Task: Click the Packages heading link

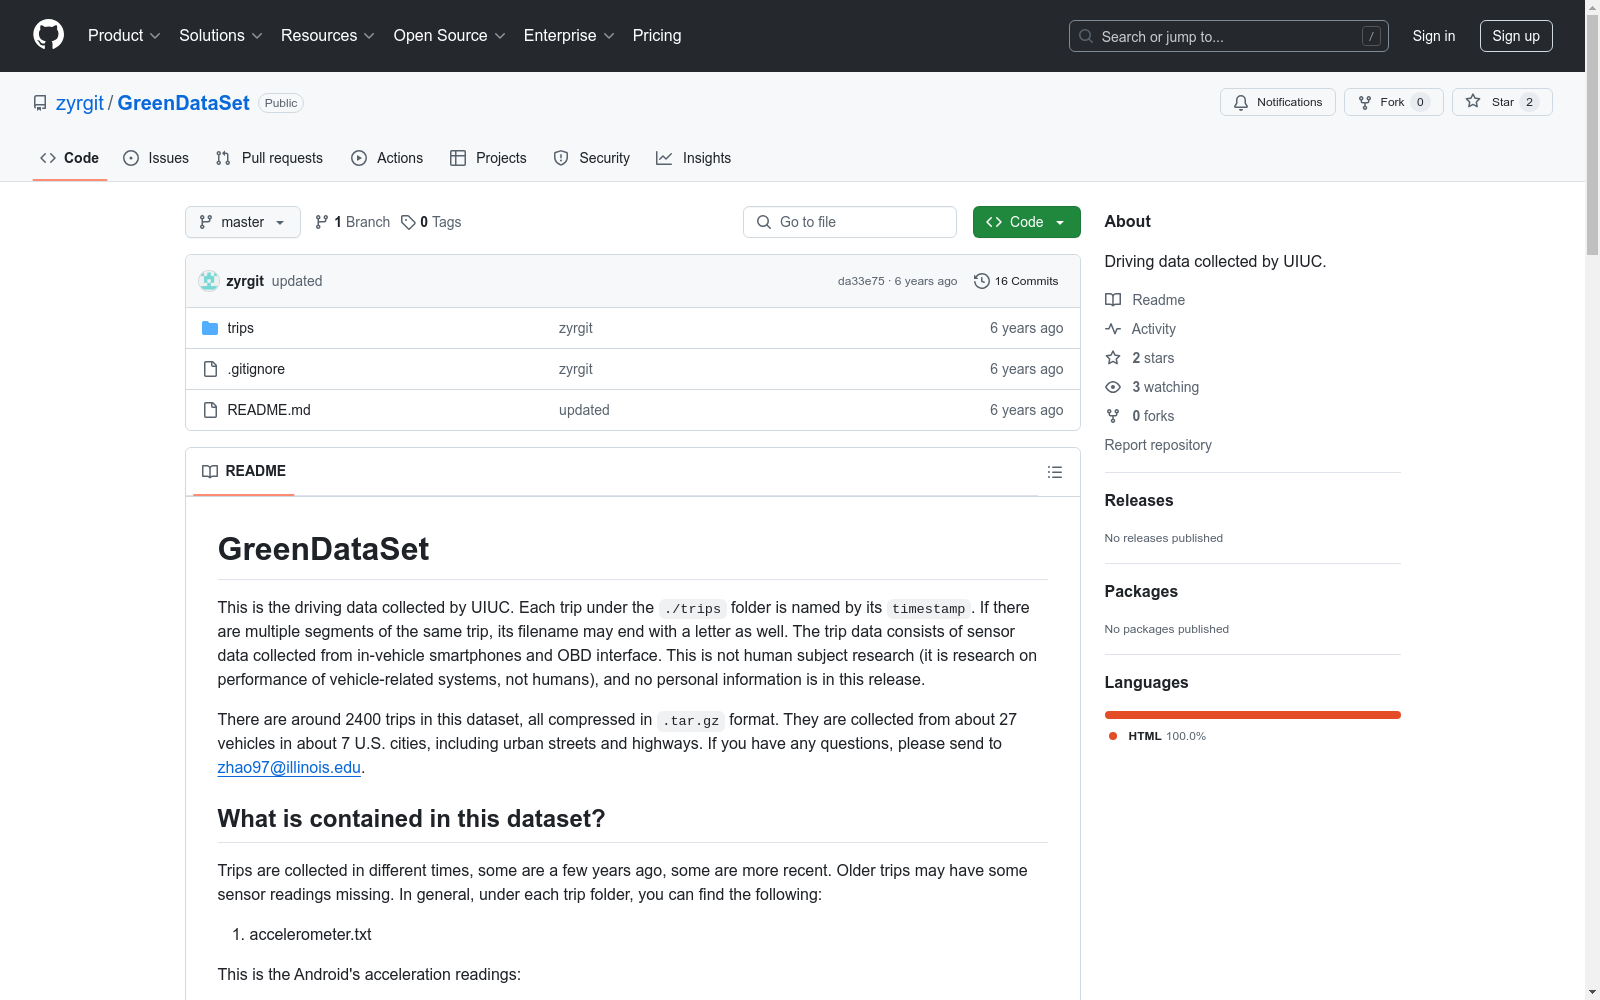Action: tap(1141, 591)
